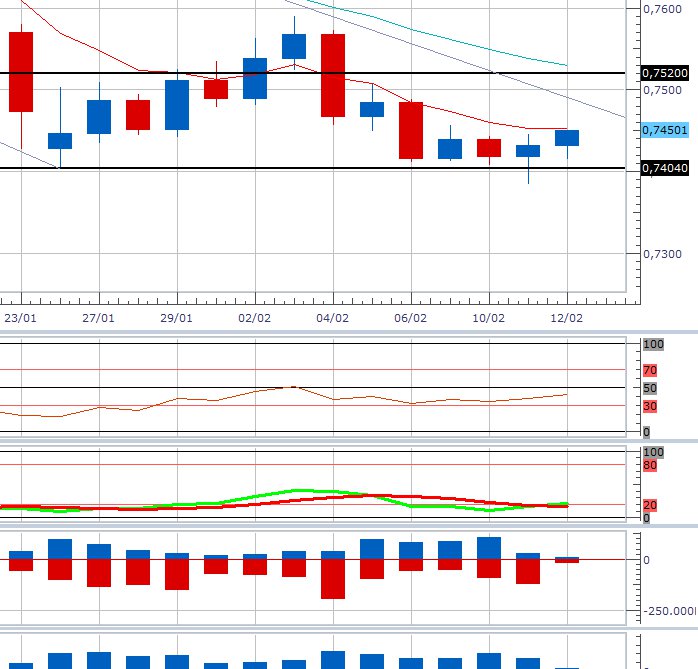Click the large red candle on 04/02
Viewport: 698px width, 669px height.
[333, 75]
